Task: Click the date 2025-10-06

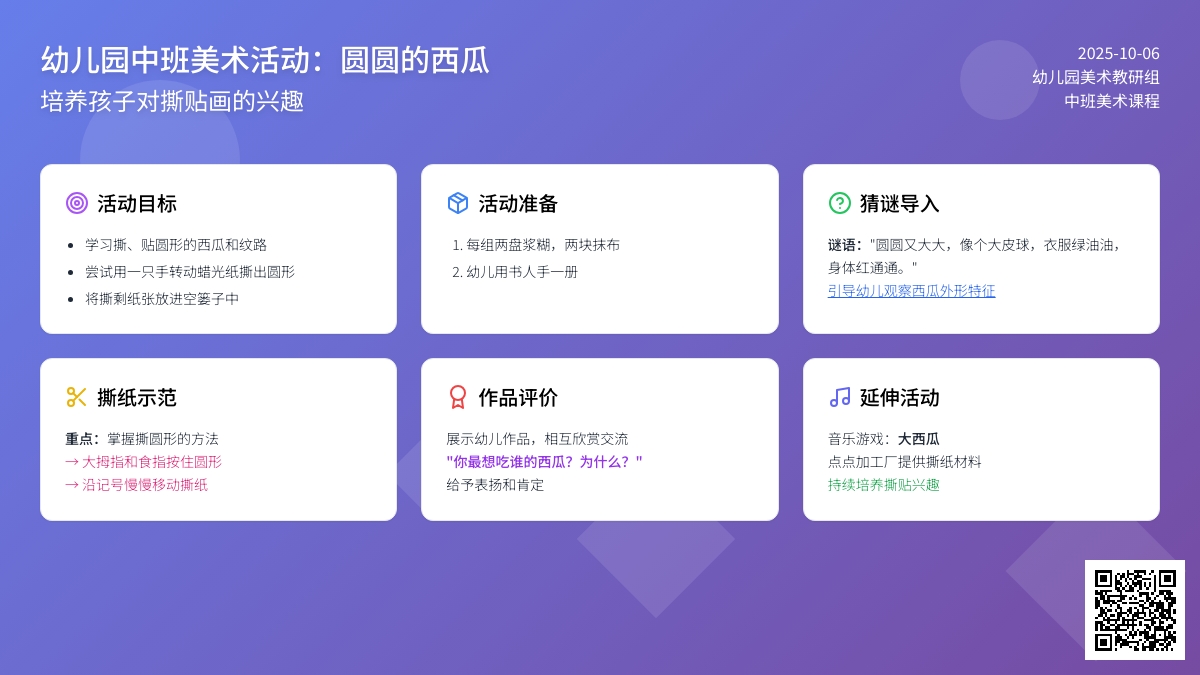Action: (1118, 54)
